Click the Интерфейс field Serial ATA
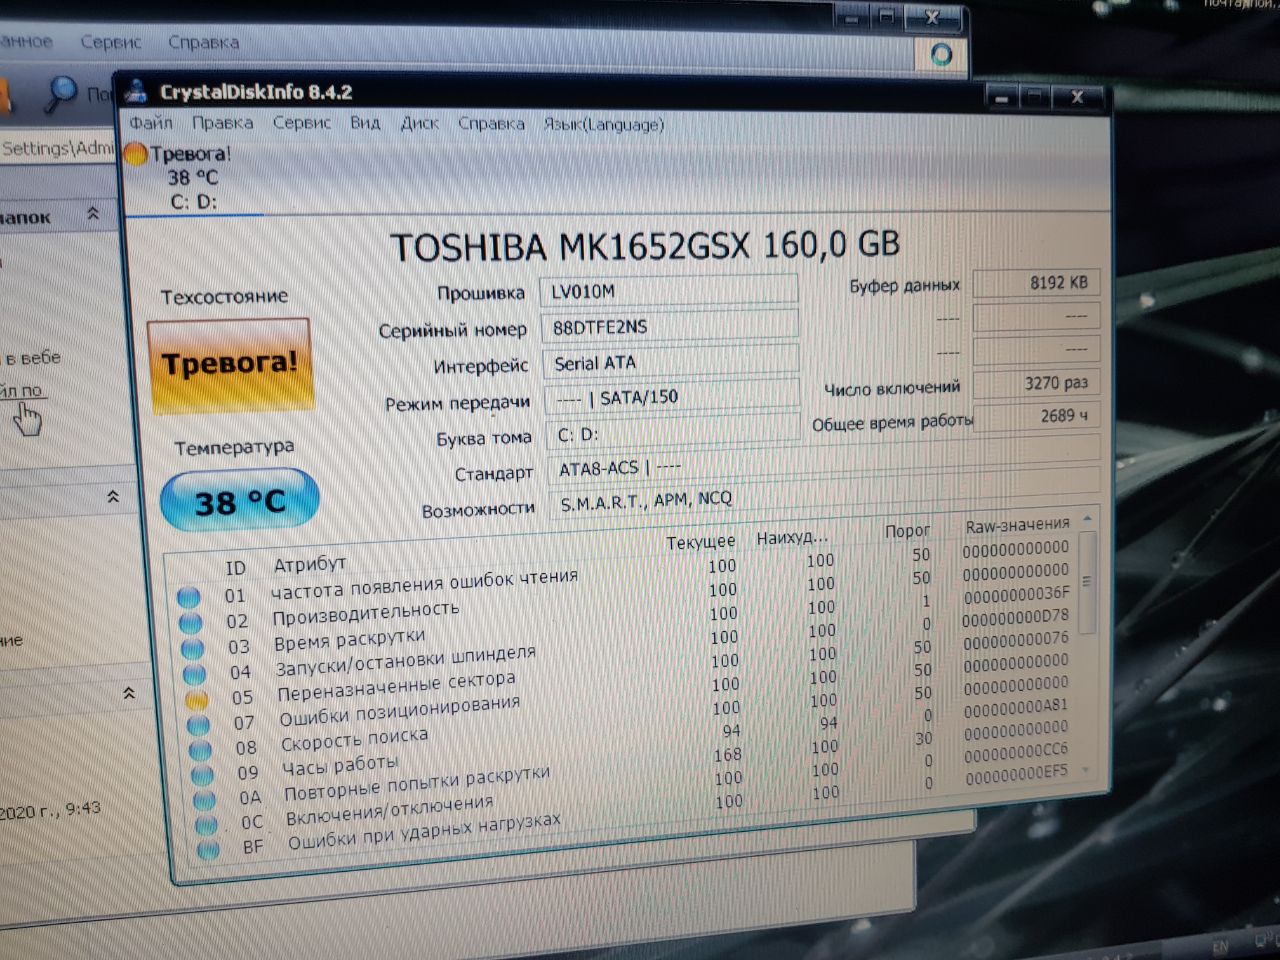 (671, 362)
